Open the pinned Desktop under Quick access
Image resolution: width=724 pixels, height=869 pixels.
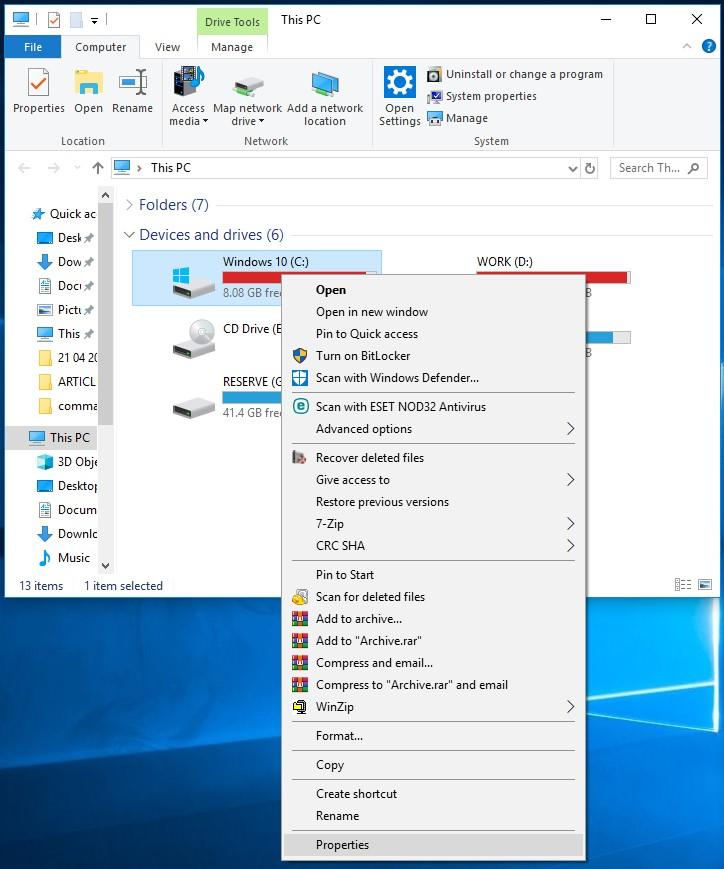tap(65, 238)
